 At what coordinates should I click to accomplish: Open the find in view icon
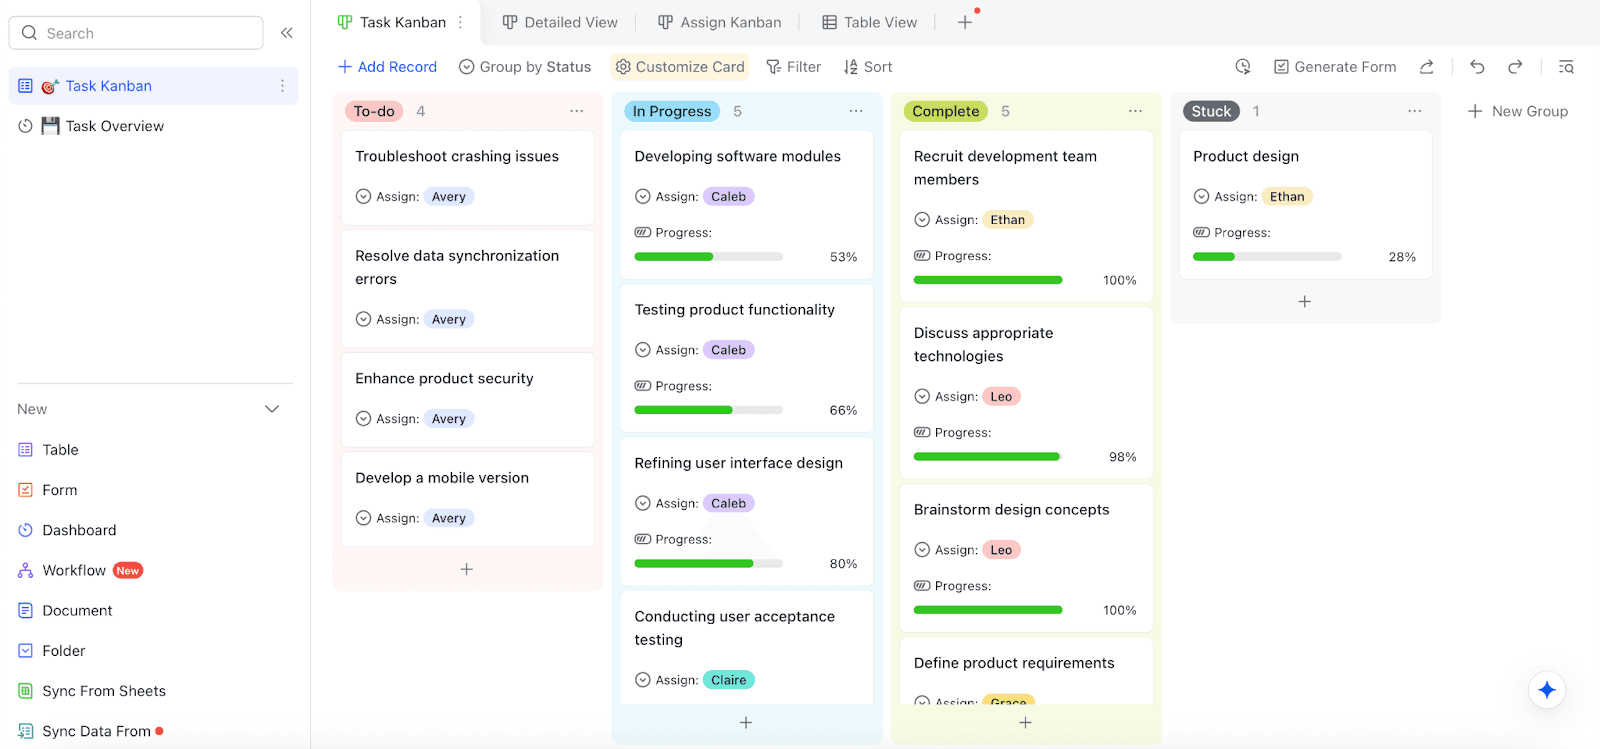[x=1566, y=67]
